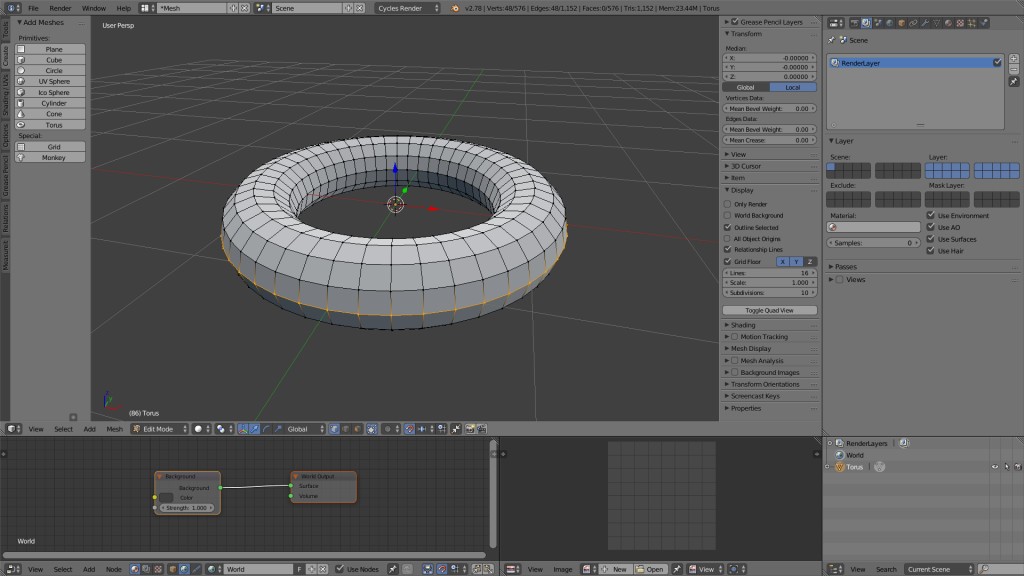Open the Render menu

(60, 8)
